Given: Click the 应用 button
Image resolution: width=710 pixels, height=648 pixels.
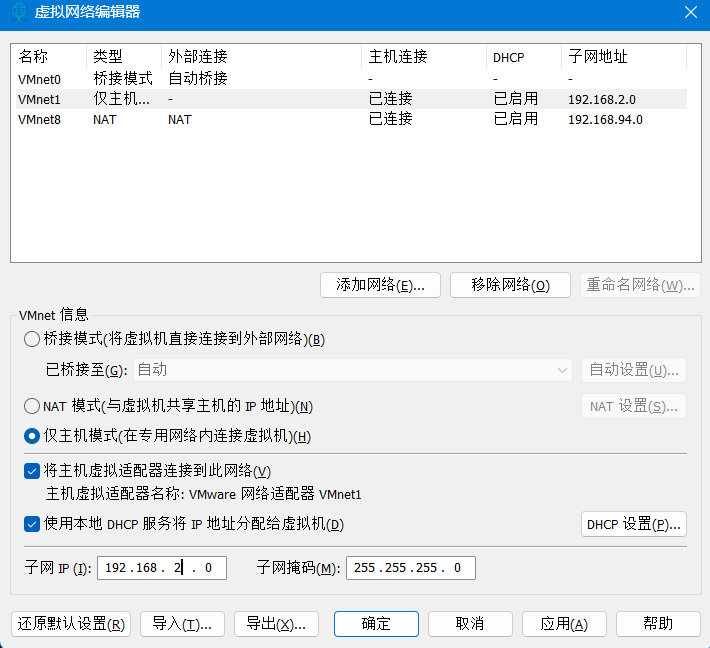Looking at the screenshot, I should (564, 624).
